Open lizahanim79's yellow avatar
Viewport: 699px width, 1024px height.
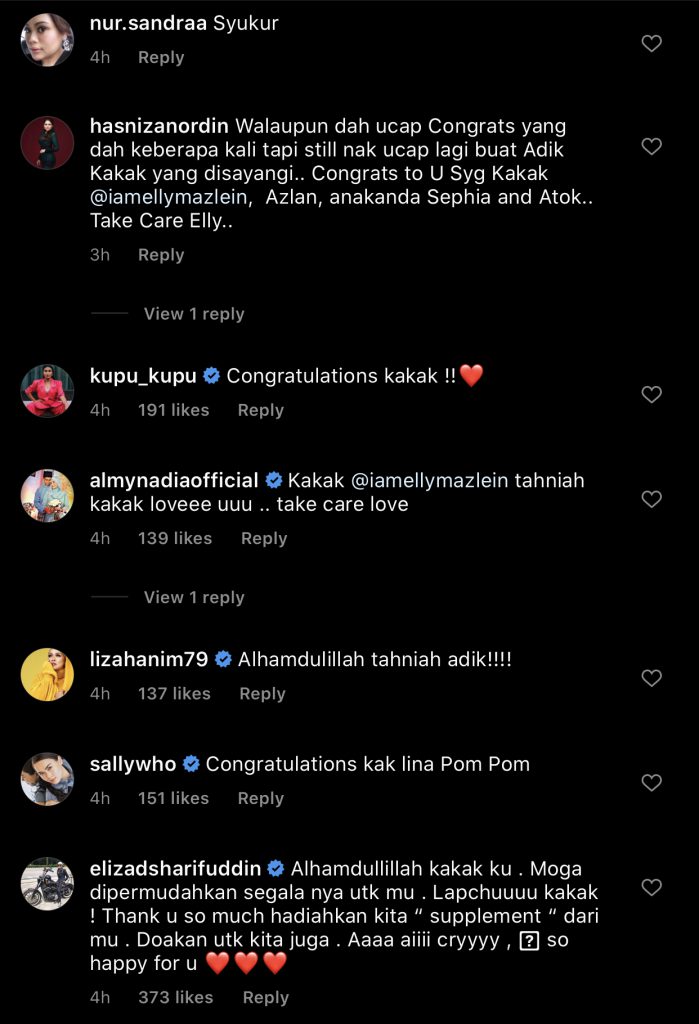pyautogui.click(x=47, y=675)
